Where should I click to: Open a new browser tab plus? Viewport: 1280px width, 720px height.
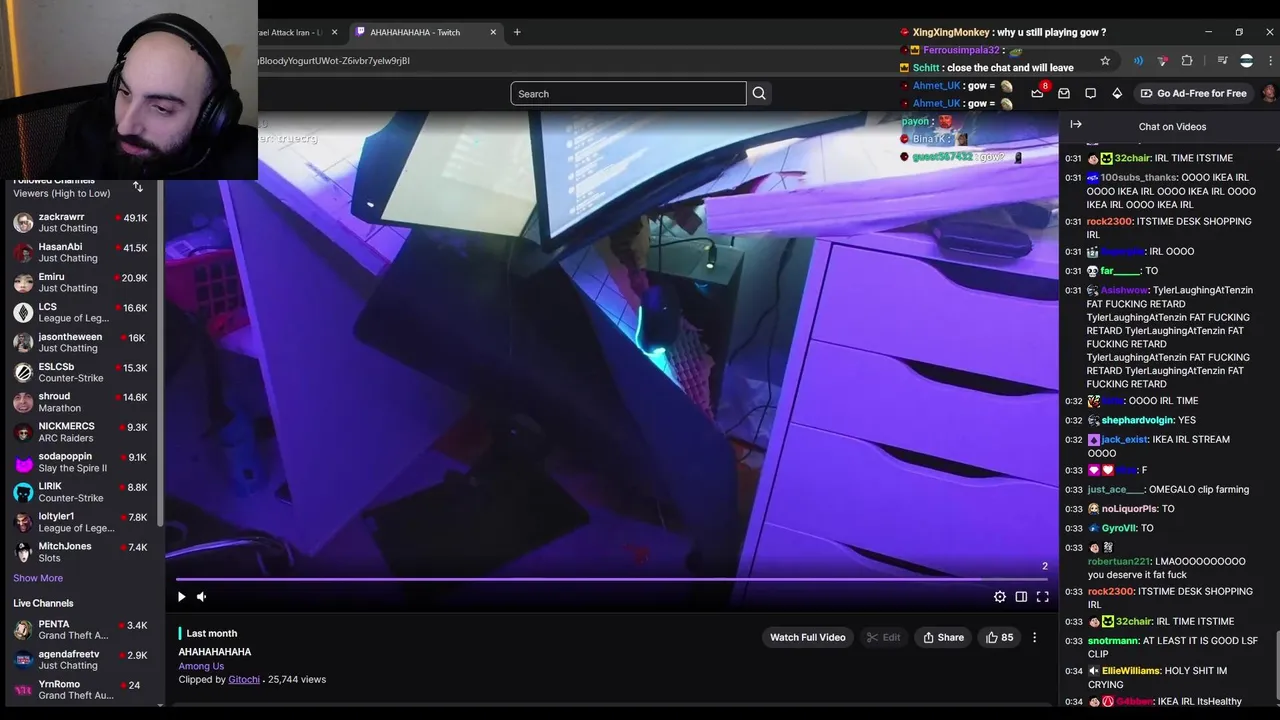[517, 32]
